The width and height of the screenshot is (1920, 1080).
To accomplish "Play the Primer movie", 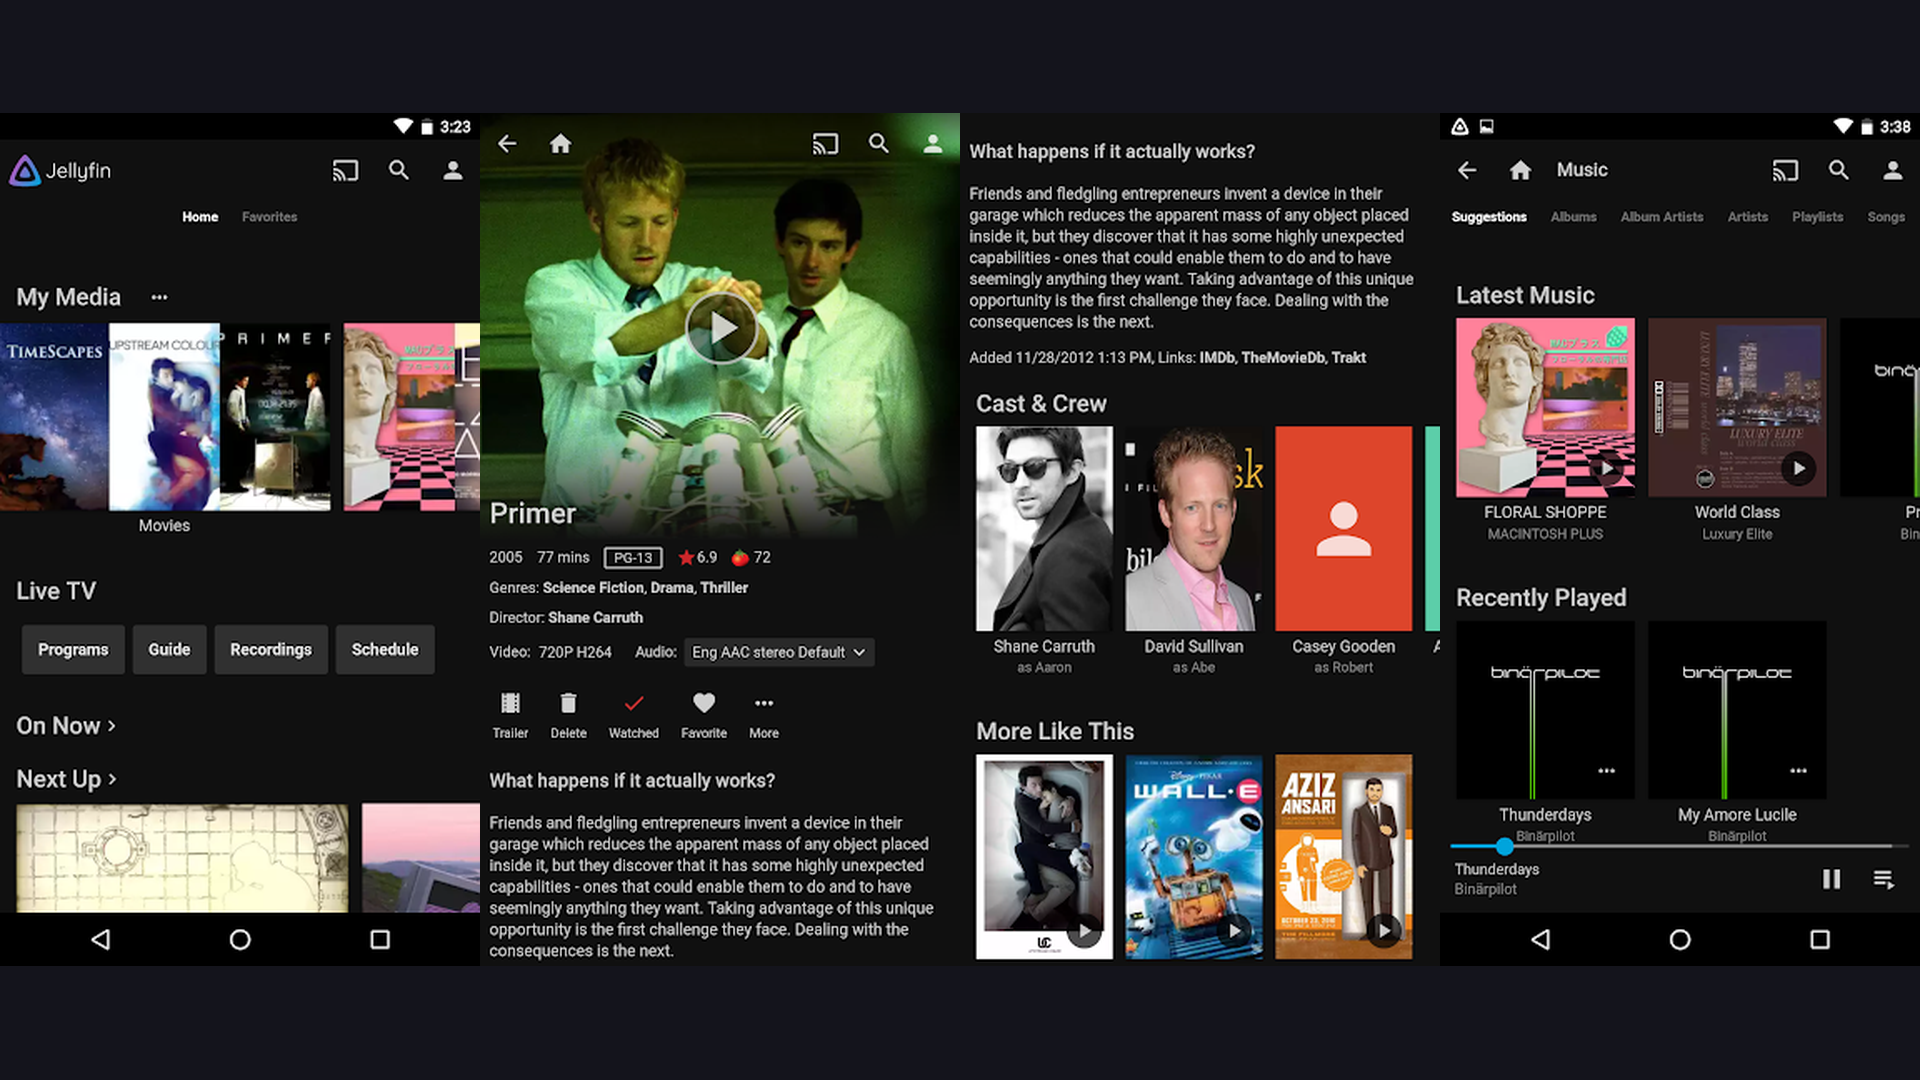I will (x=721, y=328).
